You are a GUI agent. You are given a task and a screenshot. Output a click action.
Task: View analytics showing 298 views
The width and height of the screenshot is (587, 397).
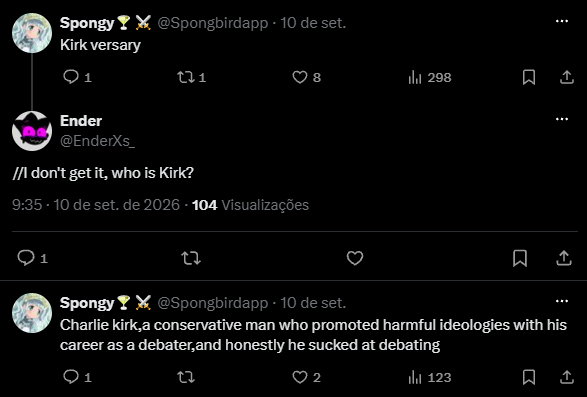pos(429,78)
